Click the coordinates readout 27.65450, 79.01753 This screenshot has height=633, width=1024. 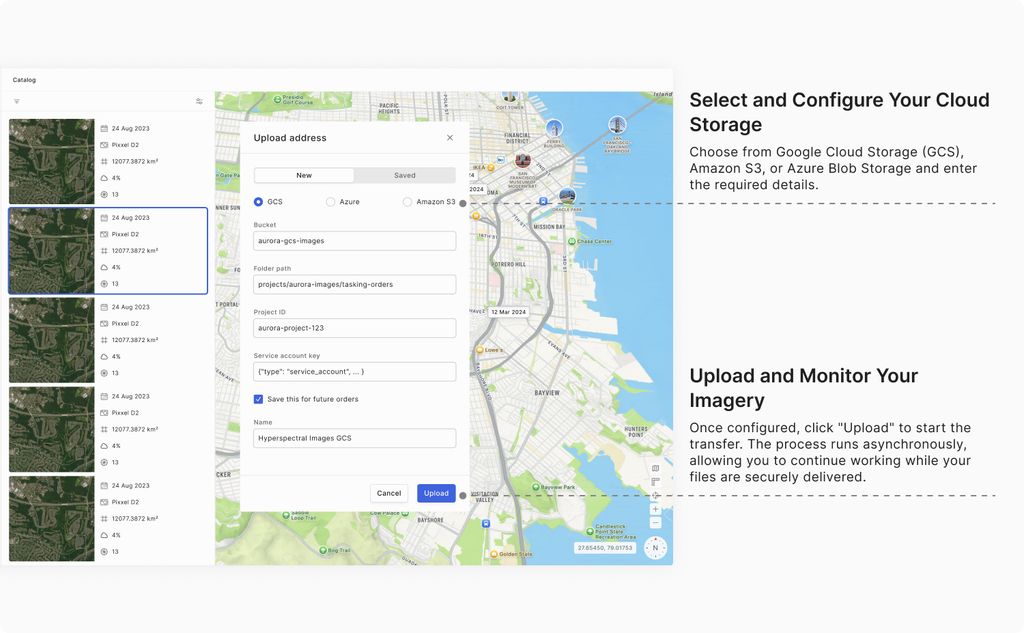605,548
